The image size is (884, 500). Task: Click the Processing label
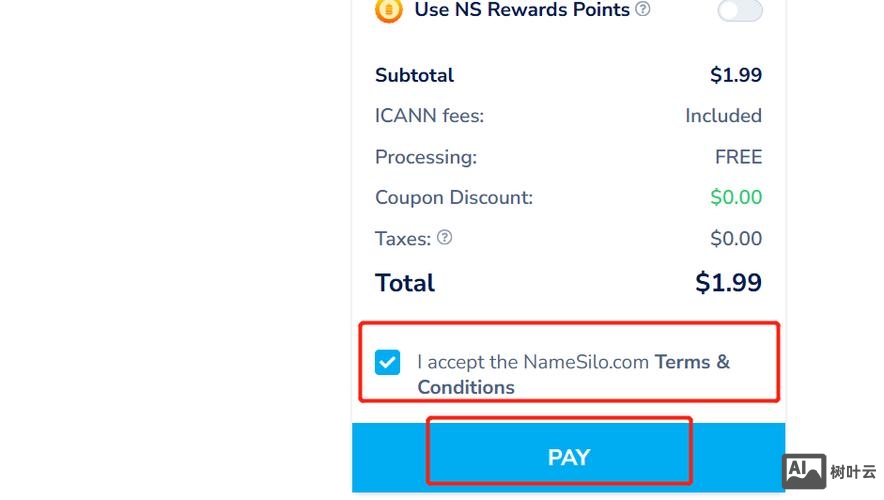coord(426,157)
